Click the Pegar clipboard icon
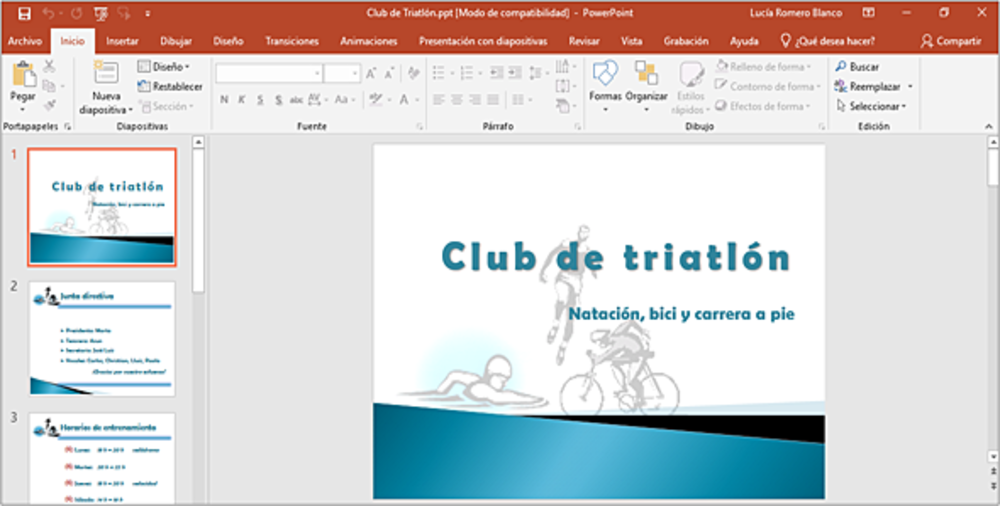 pos(22,76)
